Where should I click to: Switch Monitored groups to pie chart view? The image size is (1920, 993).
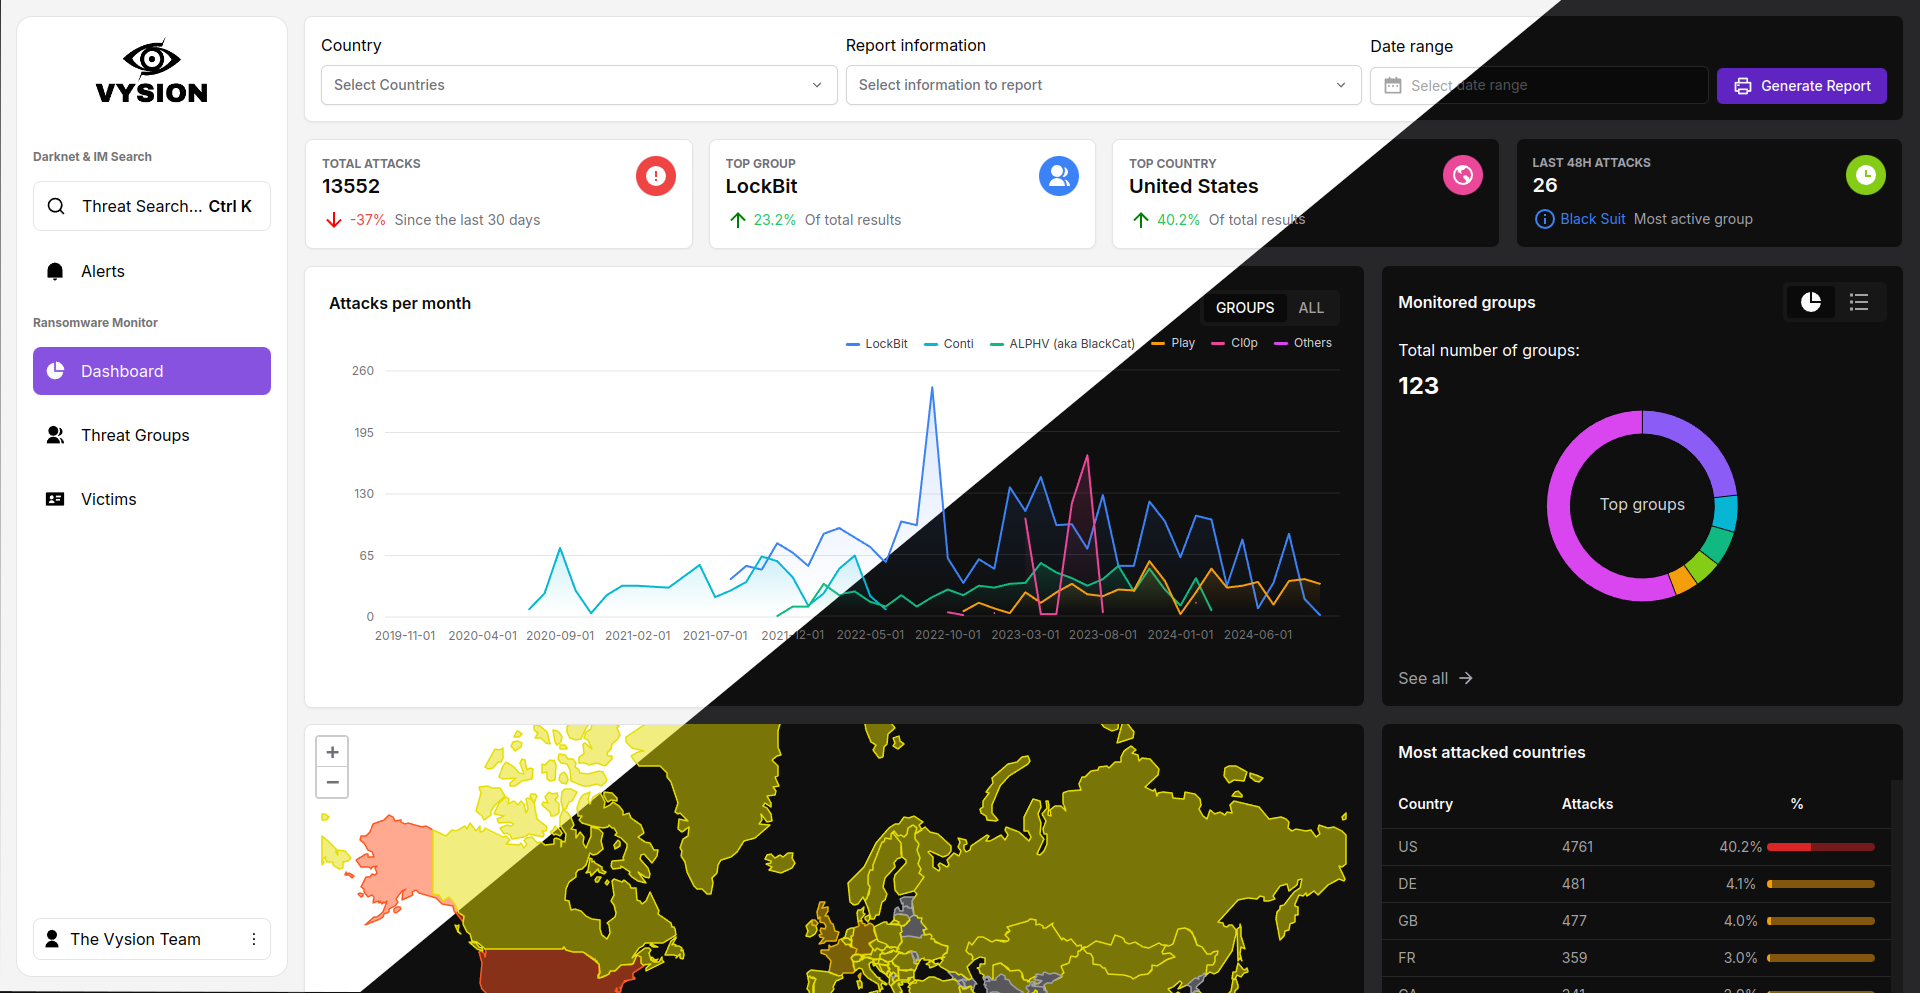(1811, 302)
